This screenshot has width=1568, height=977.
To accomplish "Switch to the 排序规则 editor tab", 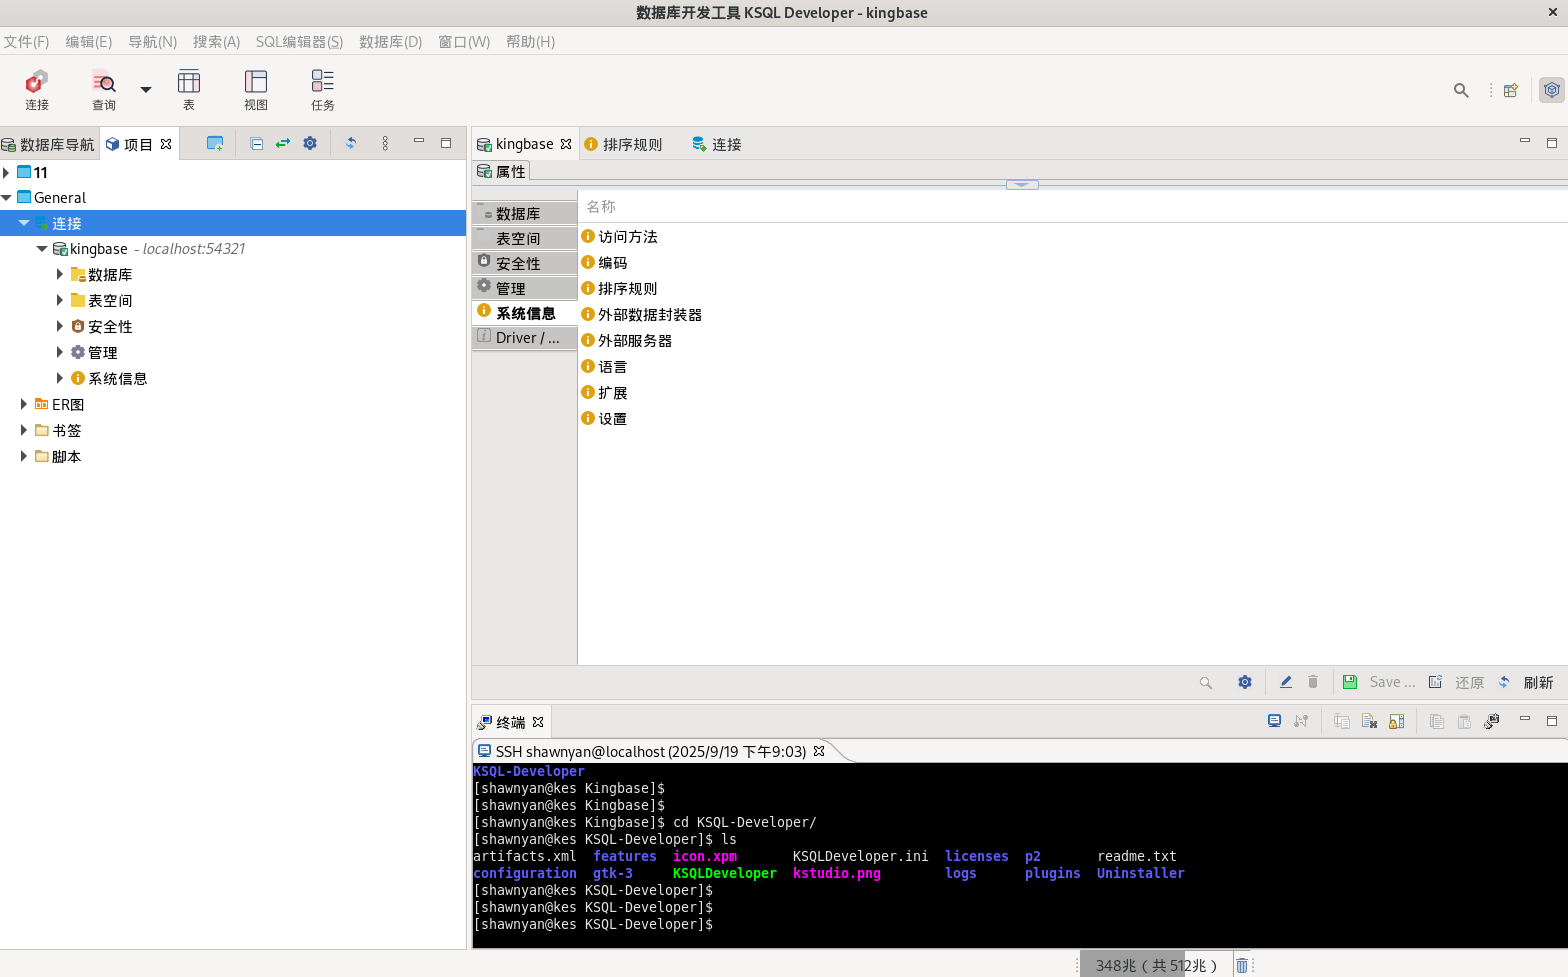I will (x=623, y=144).
